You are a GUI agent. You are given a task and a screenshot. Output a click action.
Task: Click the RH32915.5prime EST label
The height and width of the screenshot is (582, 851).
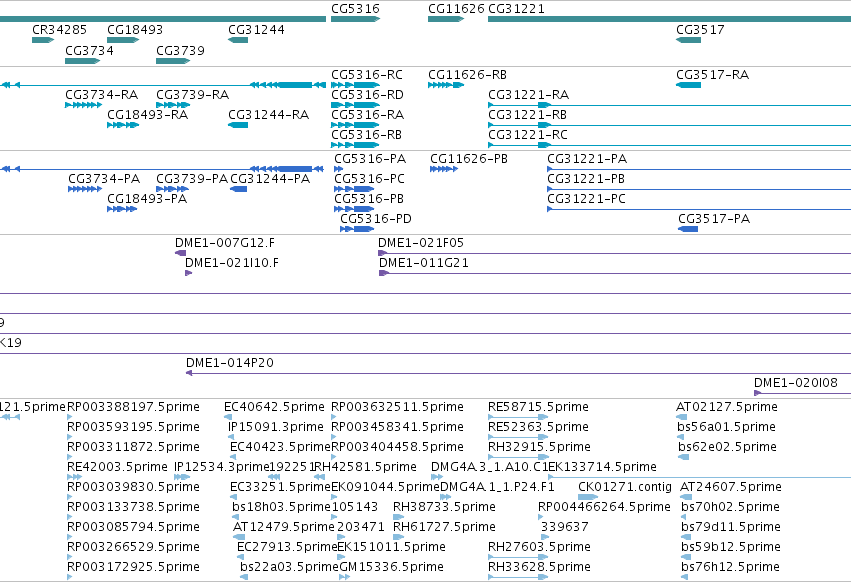click(x=539, y=447)
